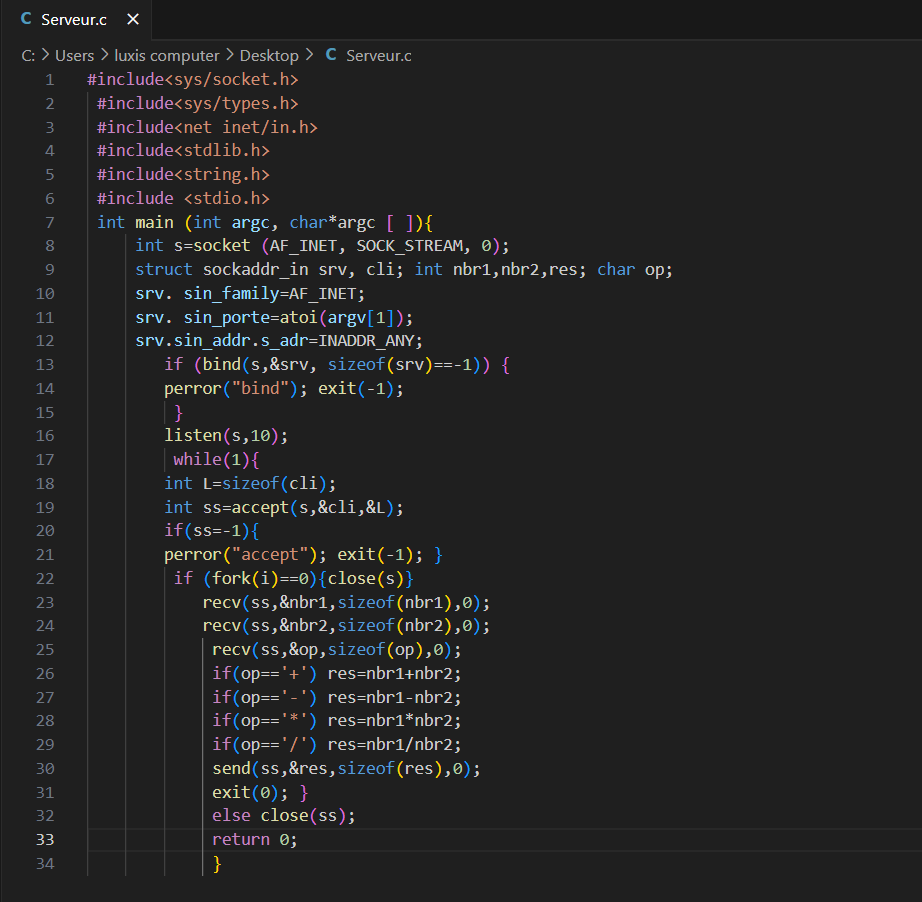Place the cursor on "return 0;"
The width and height of the screenshot is (922, 902).
(x=254, y=840)
